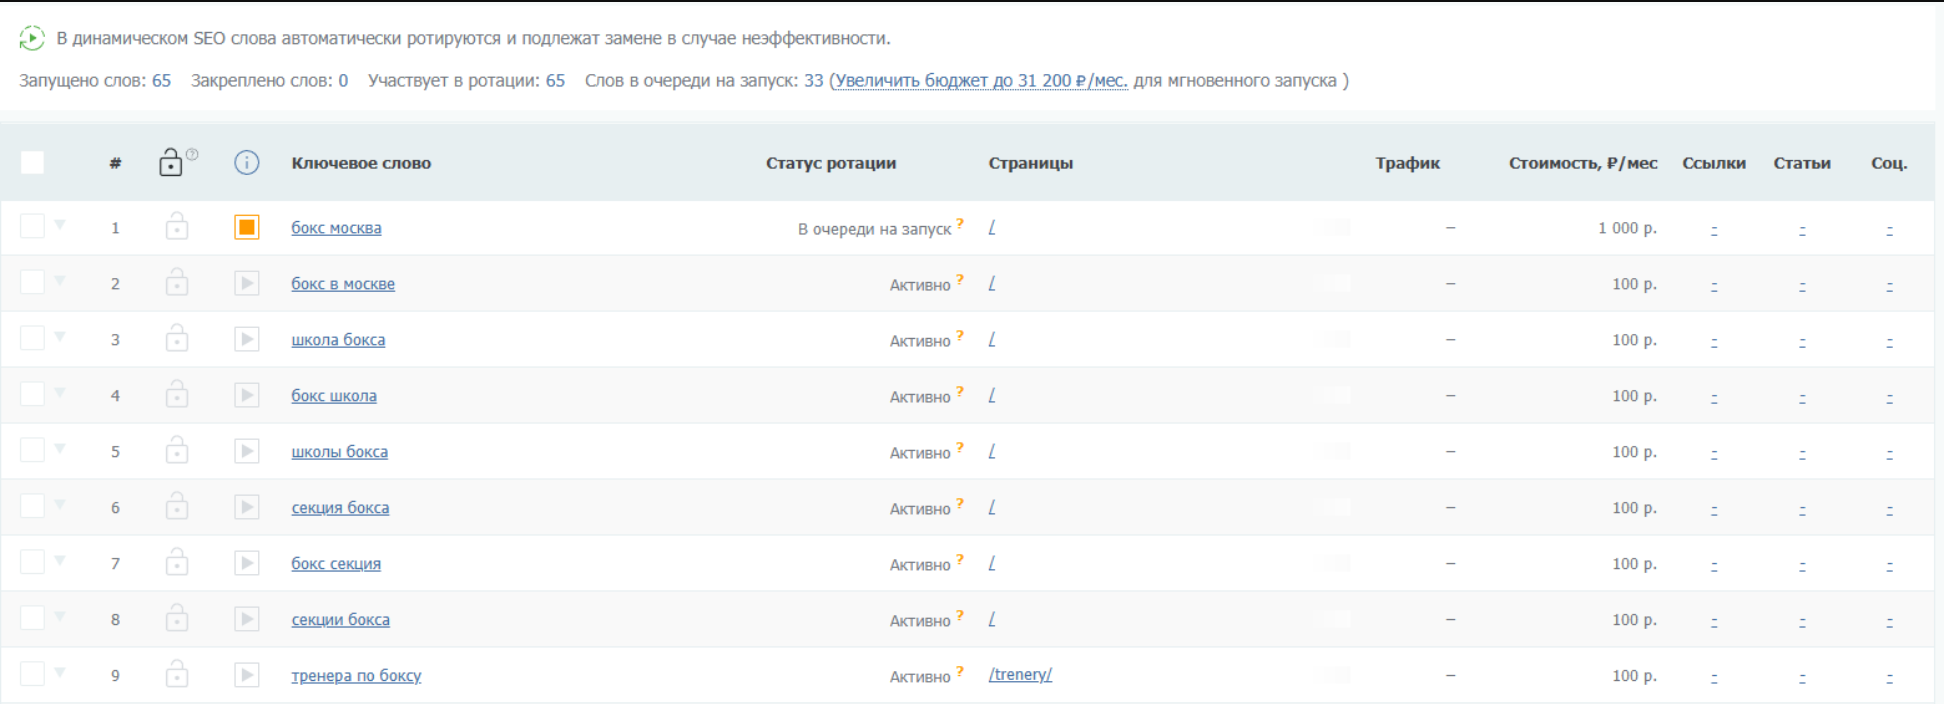Check the box for row тренера по боксу
Viewport: 1944px width, 704px height.
click(x=32, y=674)
